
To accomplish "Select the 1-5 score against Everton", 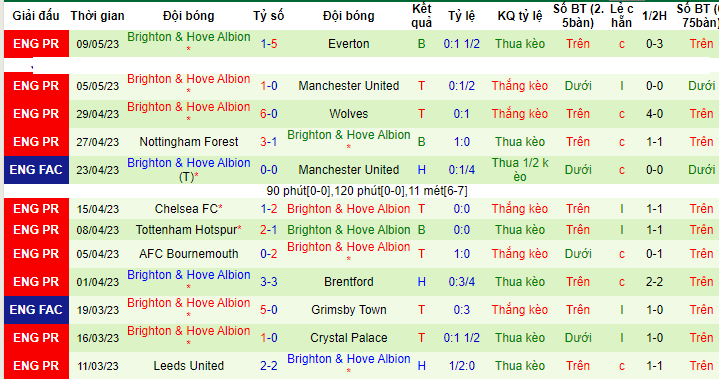I will click(269, 44).
